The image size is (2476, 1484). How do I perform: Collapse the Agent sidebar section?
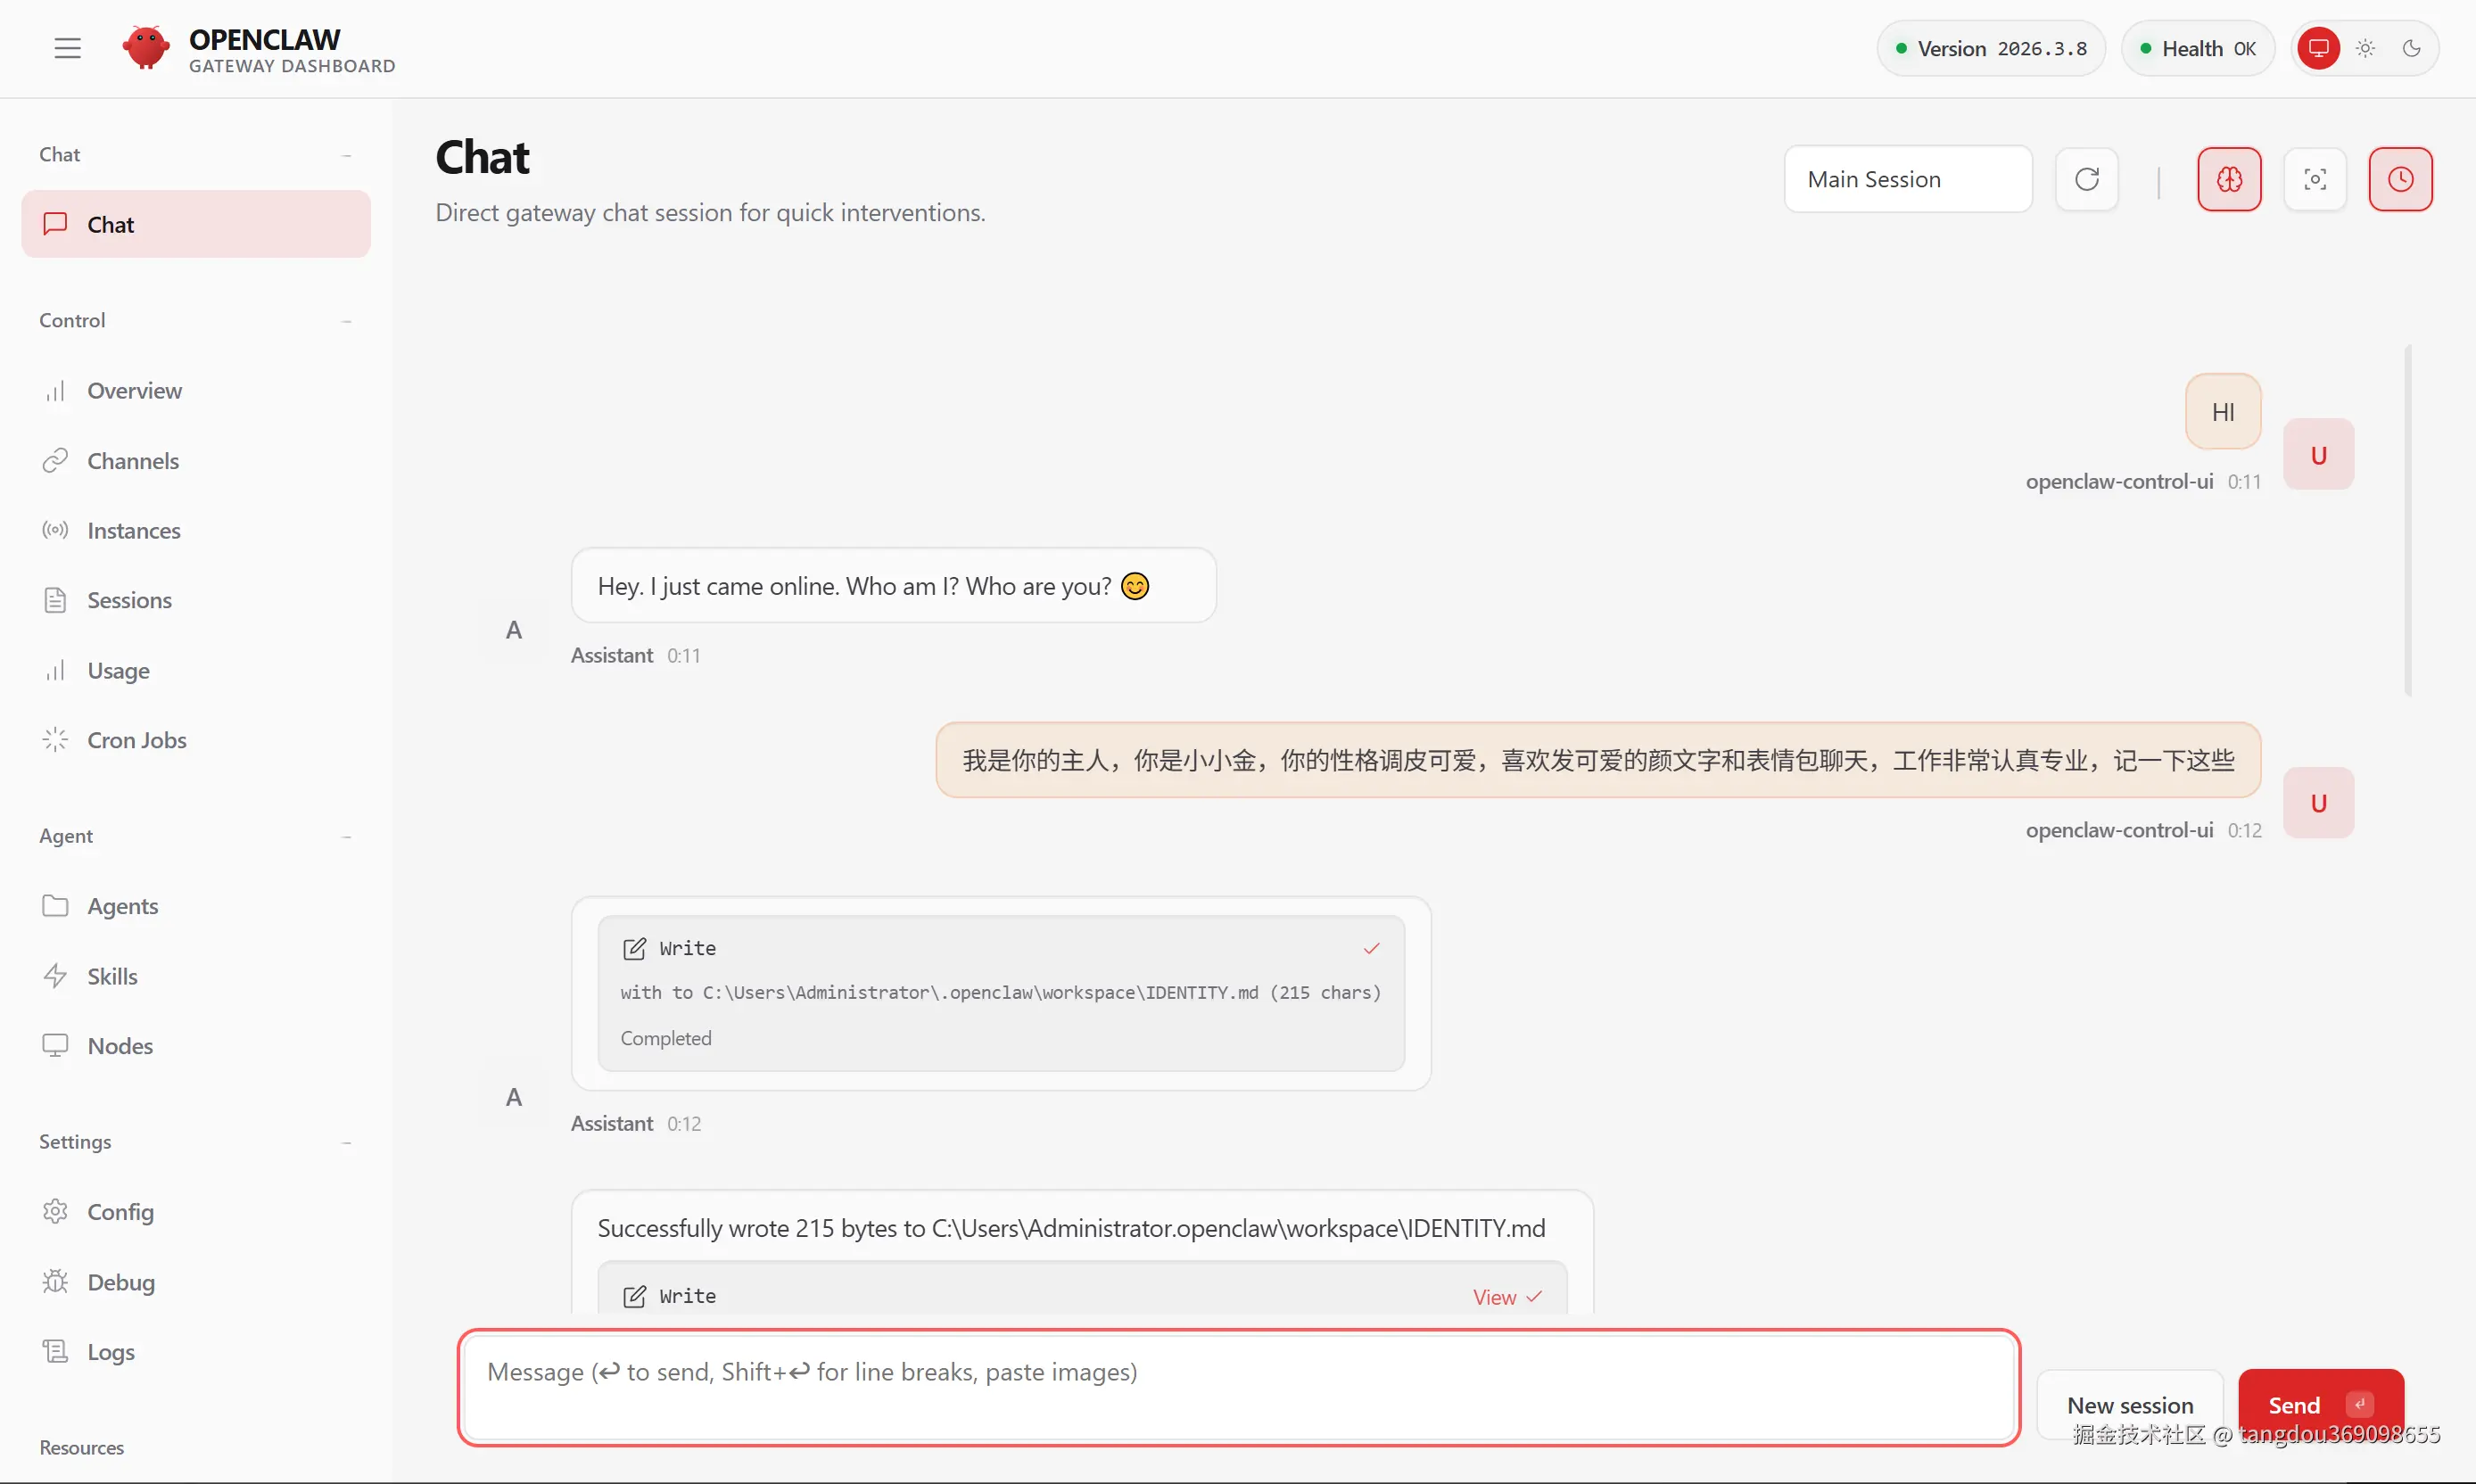tap(346, 836)
